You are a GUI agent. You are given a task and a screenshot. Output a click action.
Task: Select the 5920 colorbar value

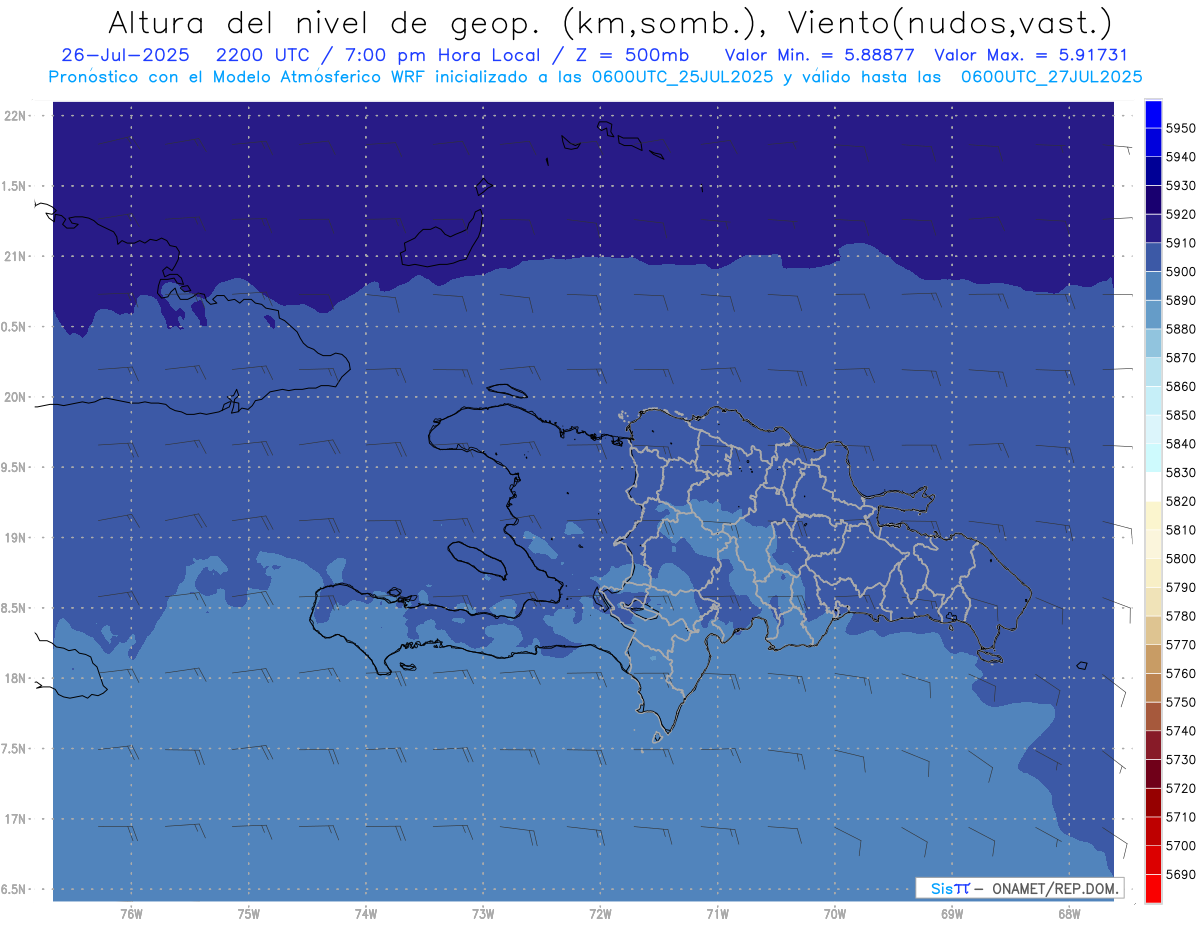[x=1181, y=214]
